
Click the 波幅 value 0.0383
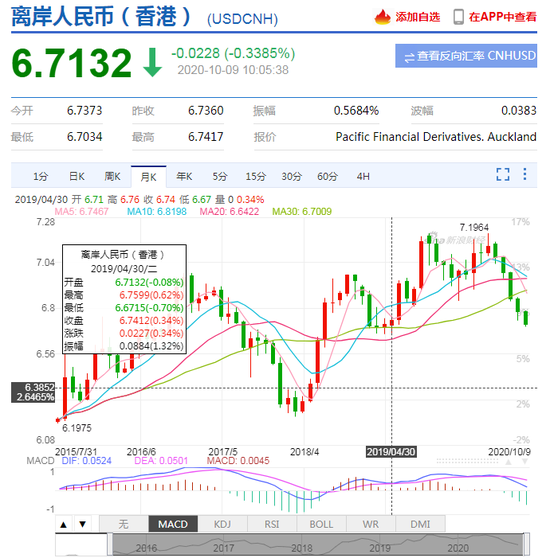pos(519,111)
